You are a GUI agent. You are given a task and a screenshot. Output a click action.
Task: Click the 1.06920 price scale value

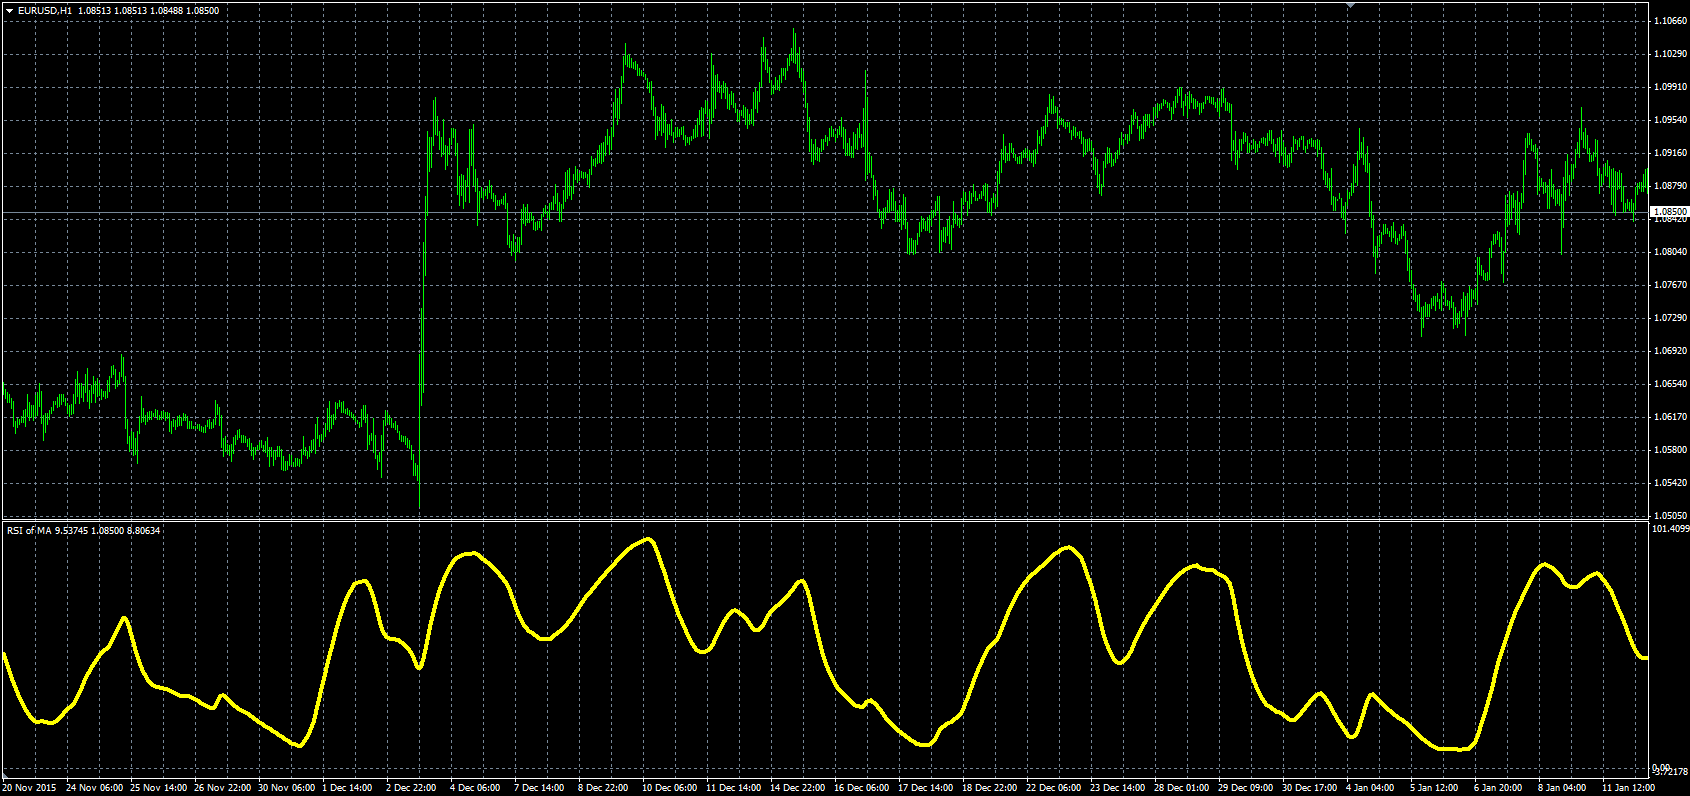(x=1671, y=351)
